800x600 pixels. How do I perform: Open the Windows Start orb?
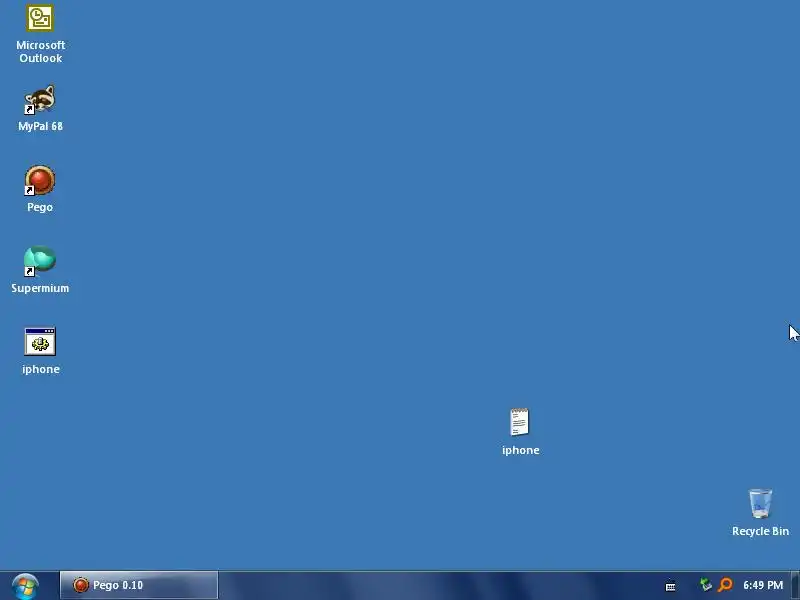click(x=25, y=586)
